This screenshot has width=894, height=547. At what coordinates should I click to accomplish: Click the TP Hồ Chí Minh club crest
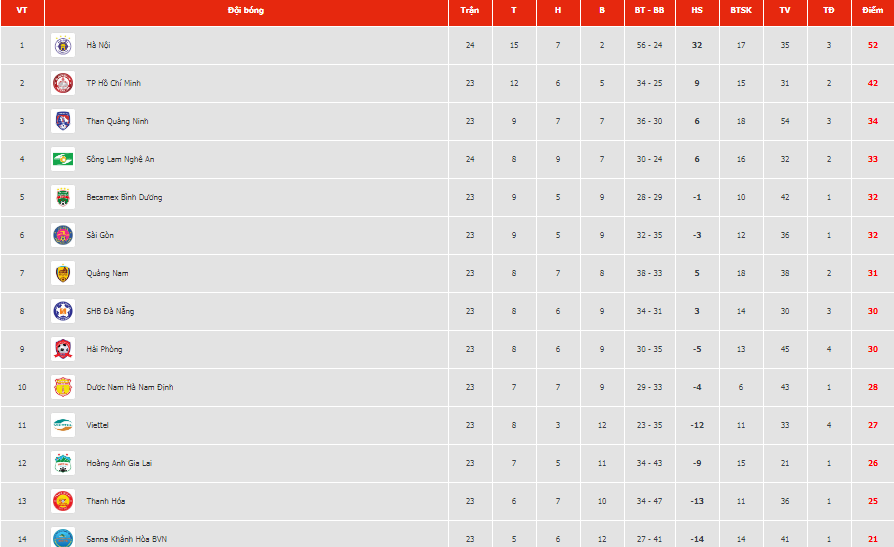63,83
